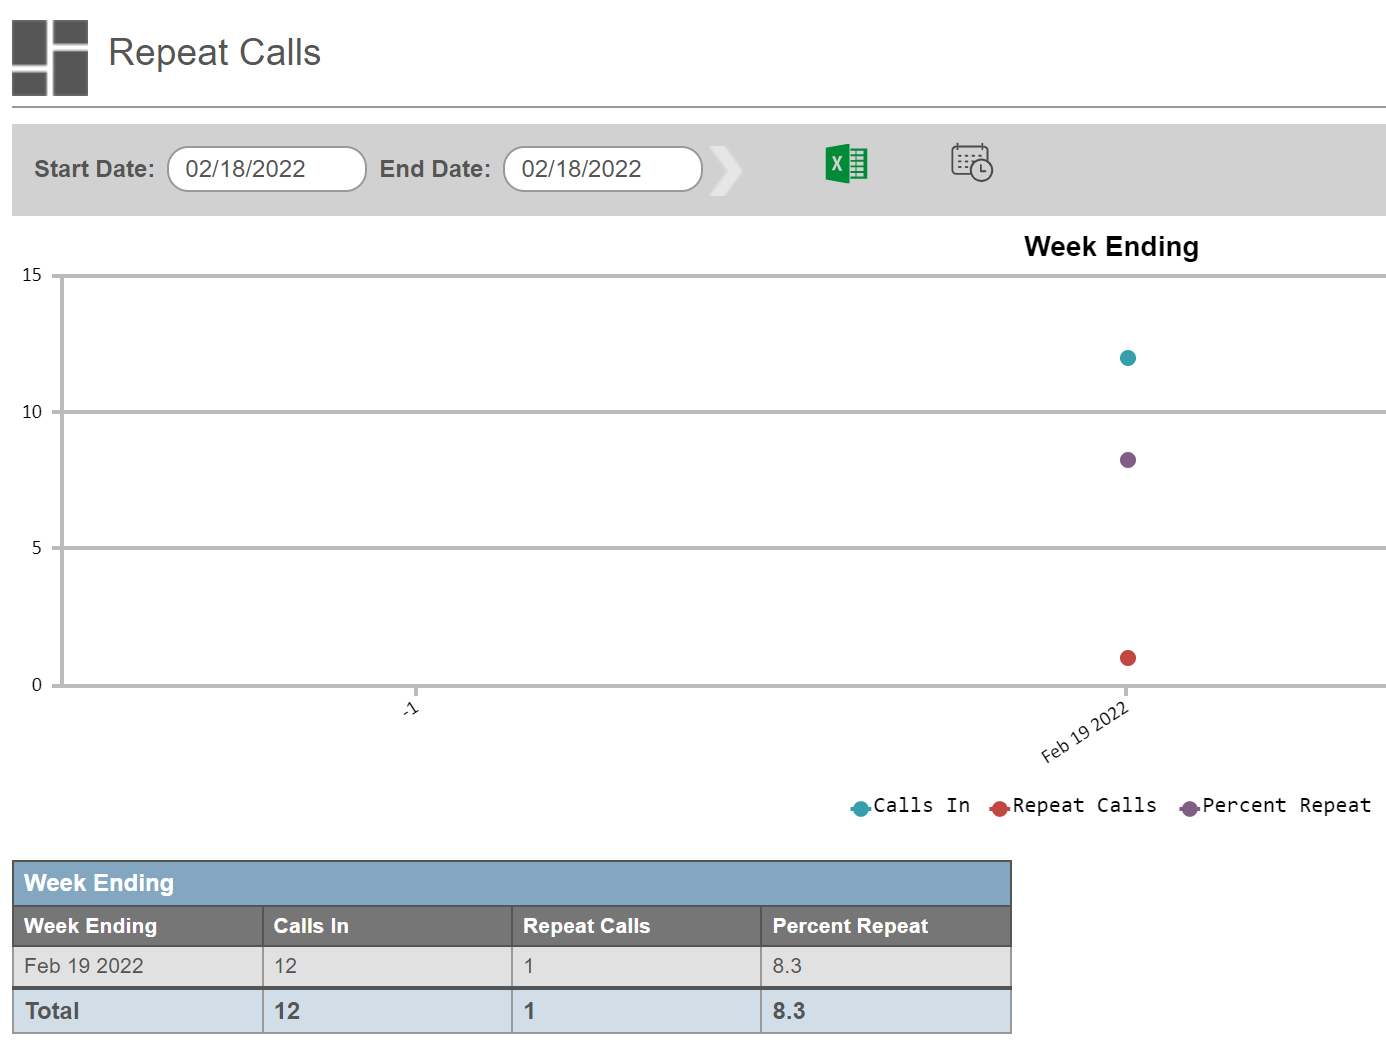
Task: Click the Total row 12 calls value
Action: 287,1011
